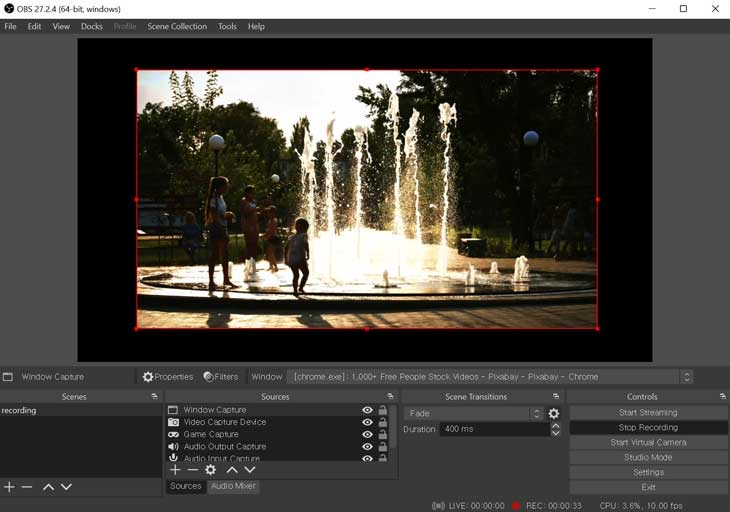The width and height of the screenshot is (730, 512).
Task: Add a new source with plus icon
Action: pos(175,470)
